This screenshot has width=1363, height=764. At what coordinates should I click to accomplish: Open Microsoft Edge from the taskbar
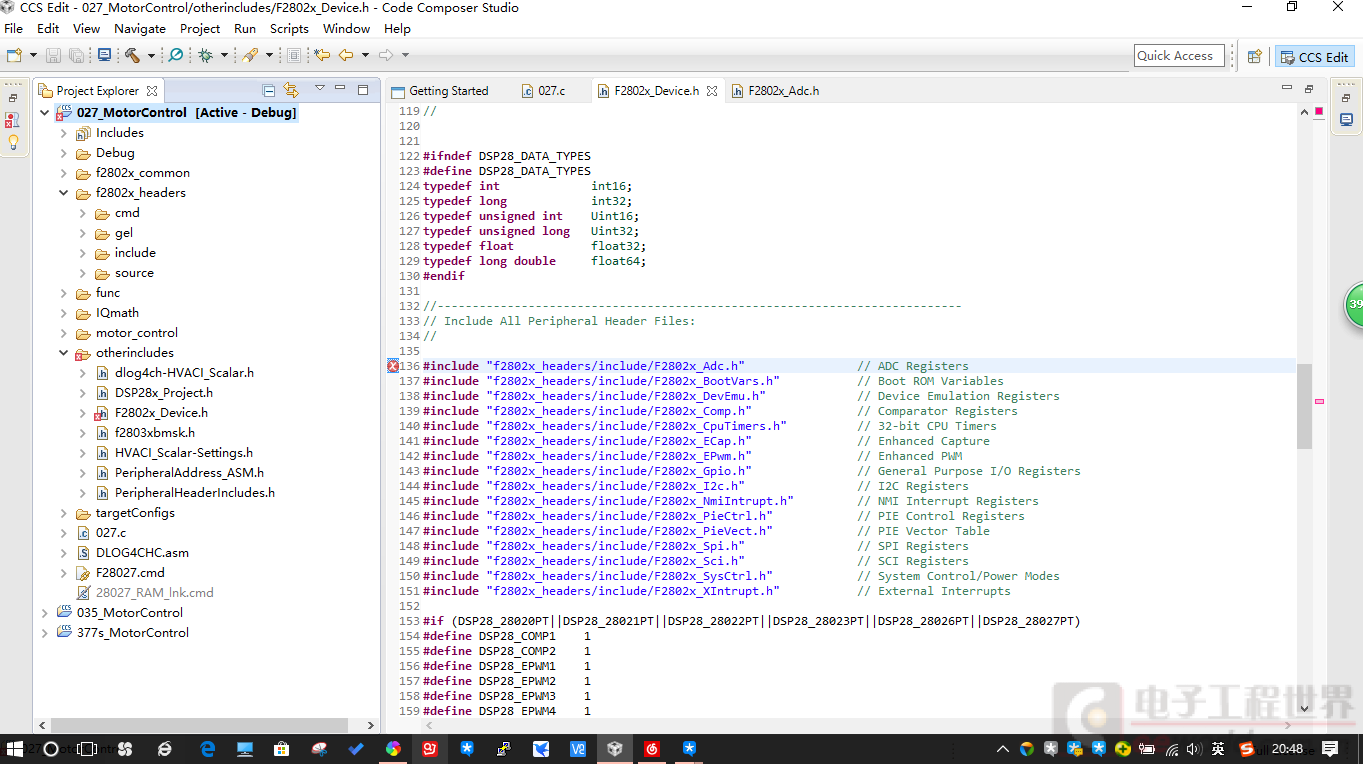[208, 748]
